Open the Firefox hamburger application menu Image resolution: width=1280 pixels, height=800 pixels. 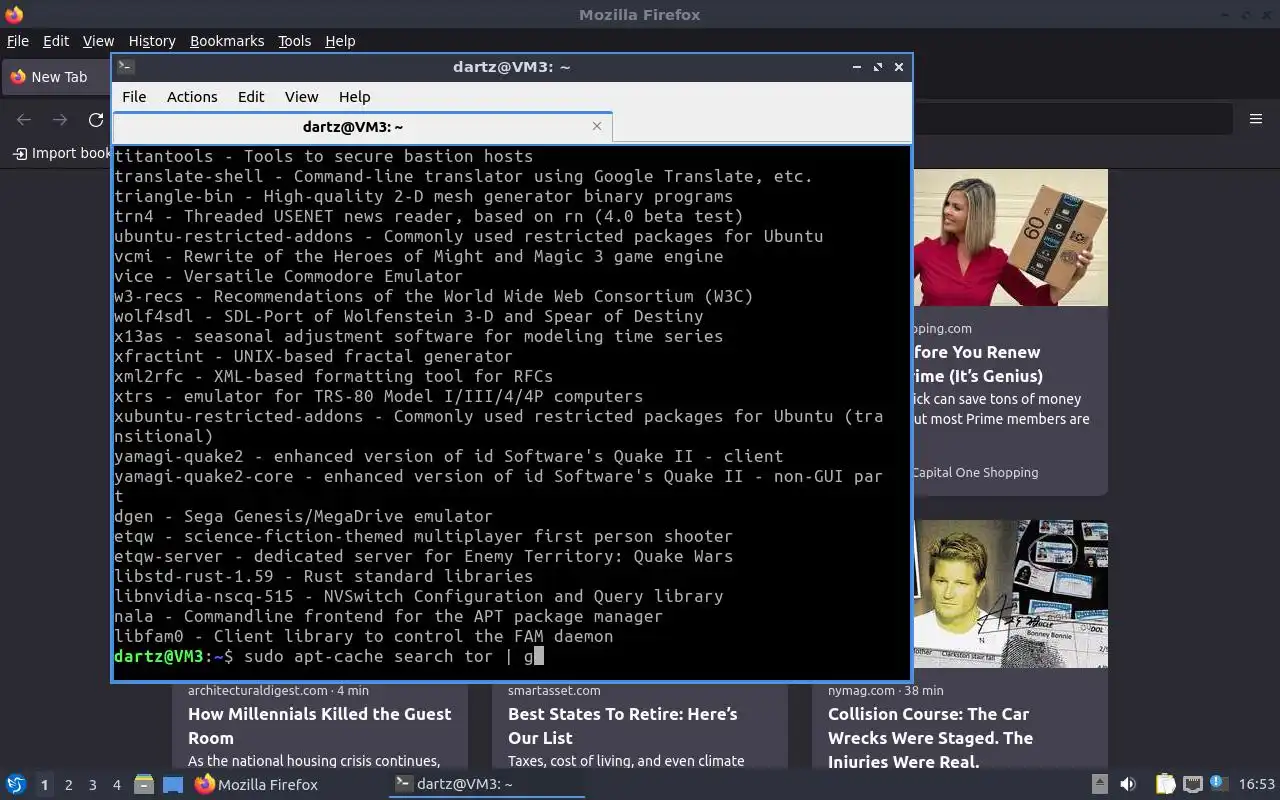coord(1256,119)
